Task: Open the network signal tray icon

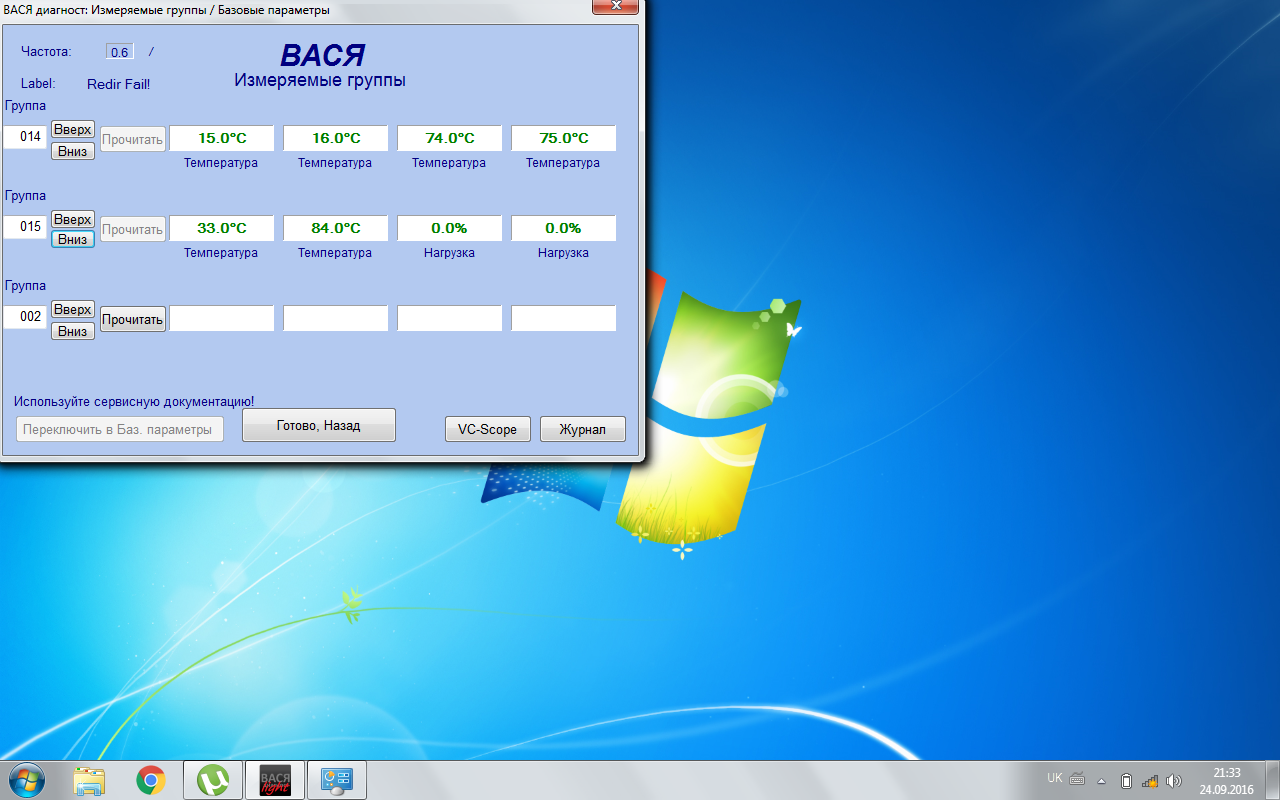Action: [1150, 781]
